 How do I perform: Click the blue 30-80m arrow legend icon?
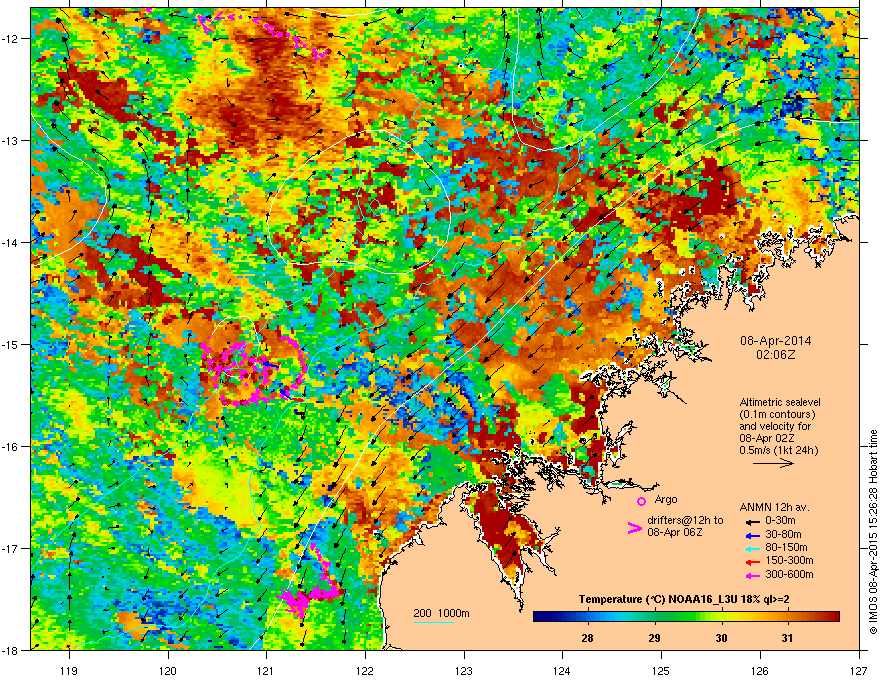(753, 535)
